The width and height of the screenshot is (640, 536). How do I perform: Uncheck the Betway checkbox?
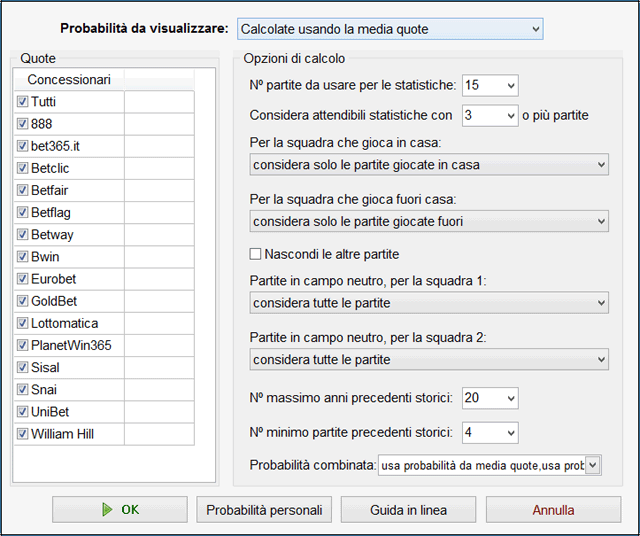pos(22,234)
